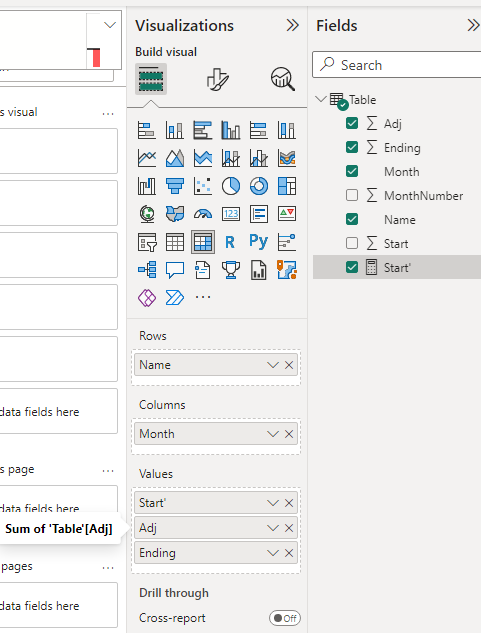
Task: Select the Funnel visual
Action: click(174, 186)
